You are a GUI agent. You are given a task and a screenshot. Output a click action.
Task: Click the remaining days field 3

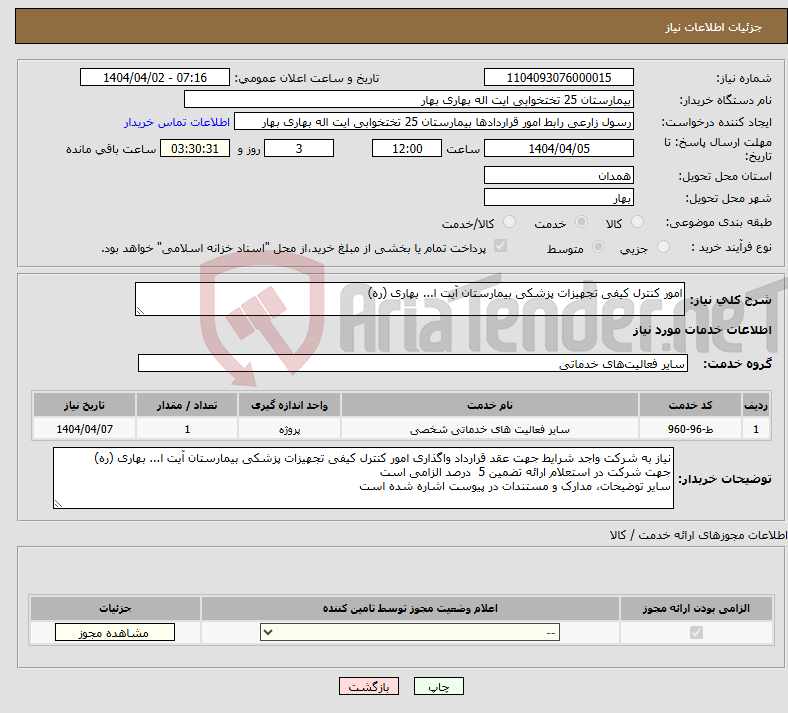coord(299,149)
